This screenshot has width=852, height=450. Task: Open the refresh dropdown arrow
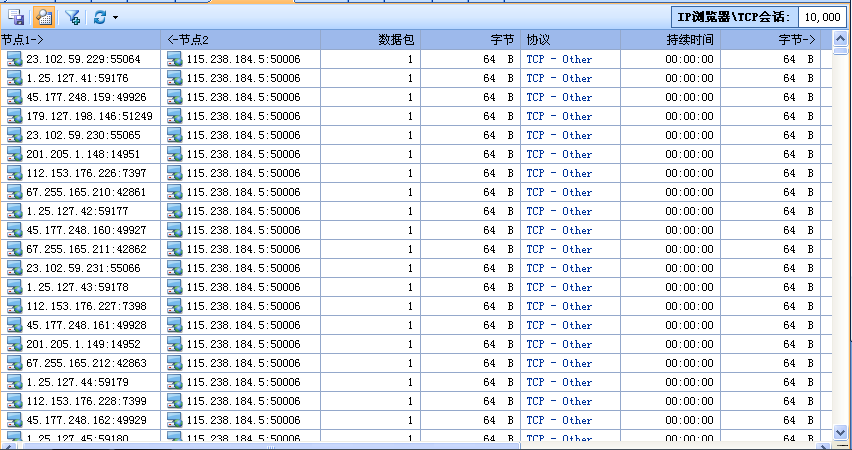[x=115, y=17]
